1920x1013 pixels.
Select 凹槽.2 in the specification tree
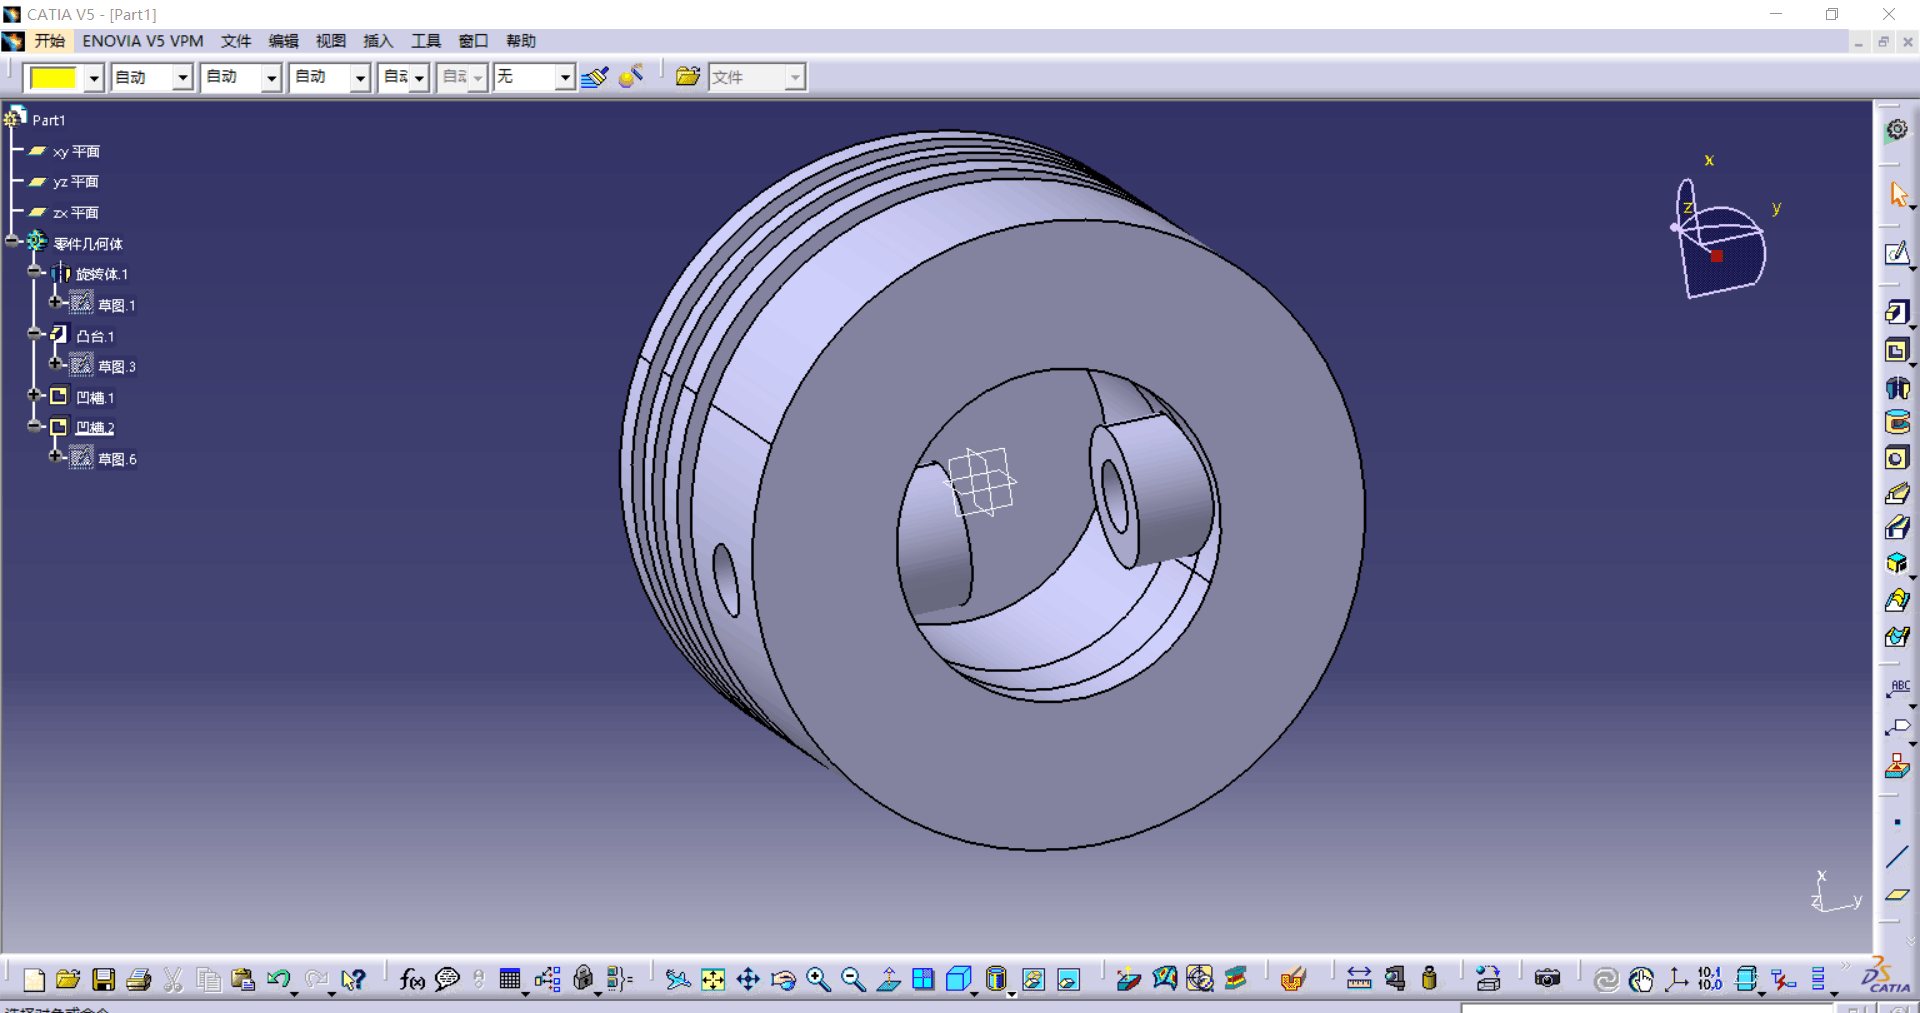[x=95, y=428]
